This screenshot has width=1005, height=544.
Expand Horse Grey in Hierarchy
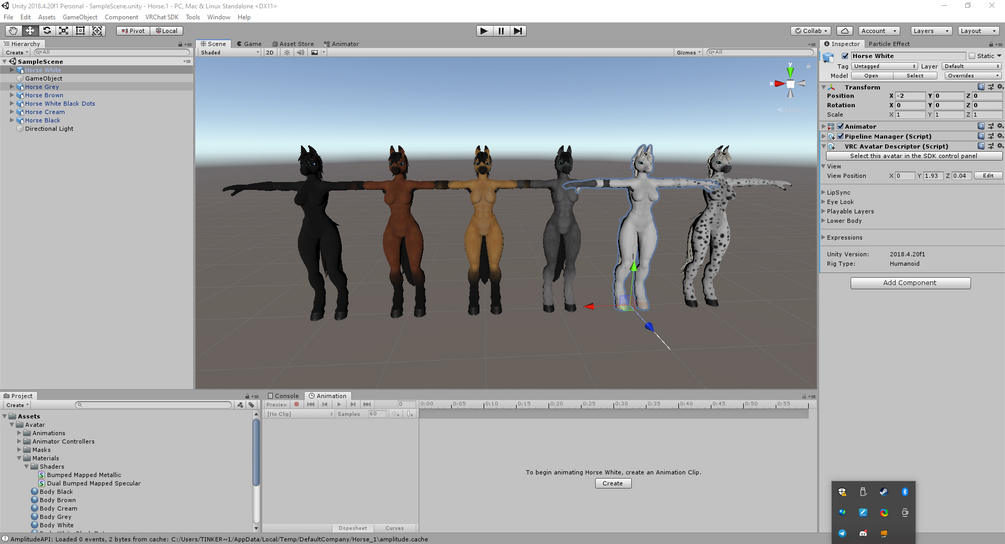[12, 87]
